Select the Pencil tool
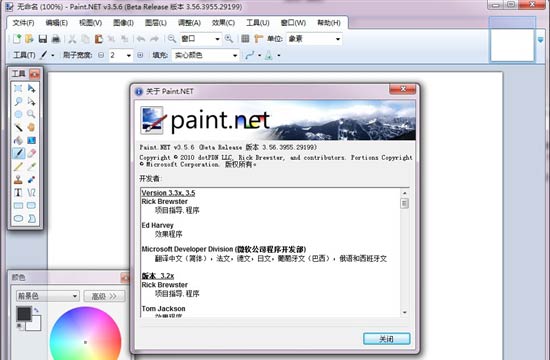The width and height of the screenshot is (550, 360). [18, 166]
